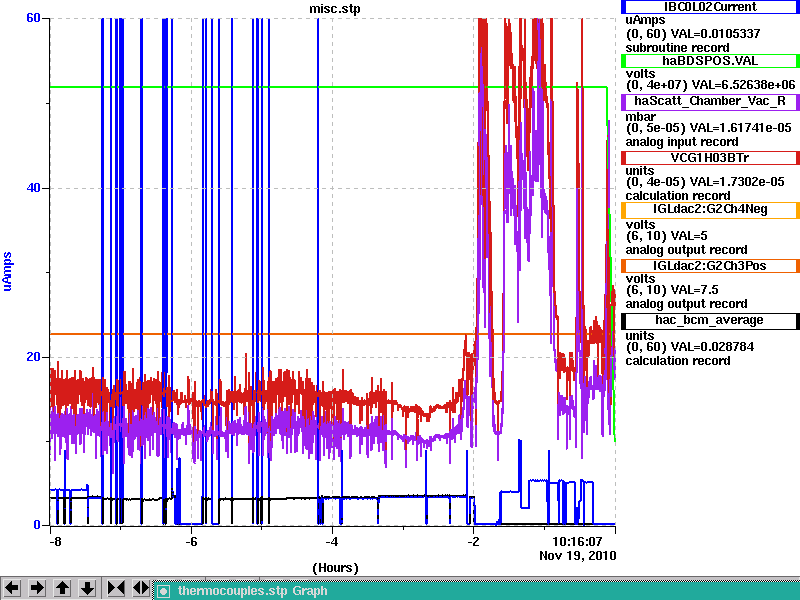Click the 10:16:07 timestamp on the axis
800x600 pixels.
578,541
